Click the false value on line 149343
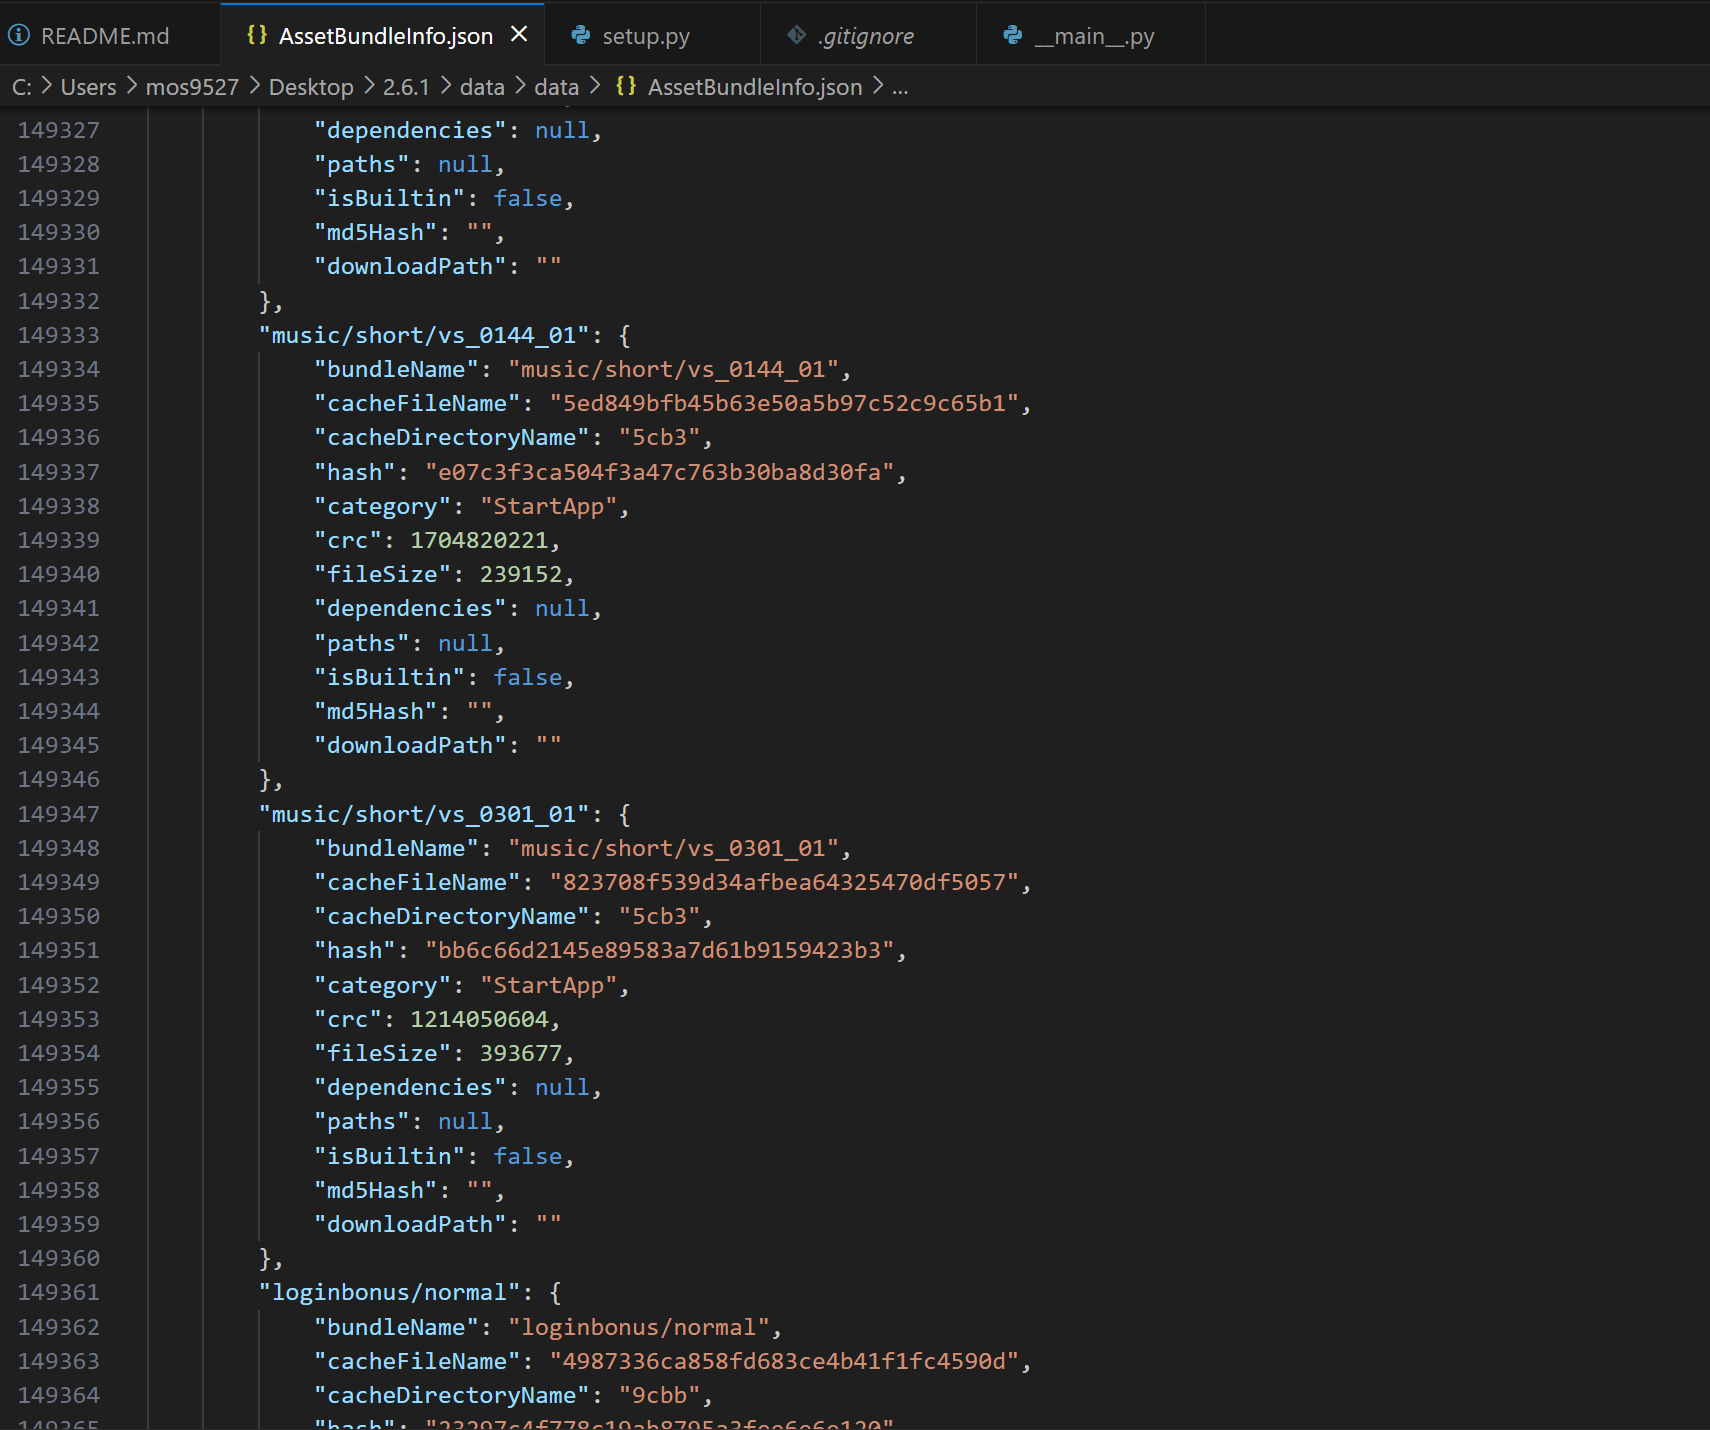1710x1430 pixels. pyautogui.click(x=528, y=677)
